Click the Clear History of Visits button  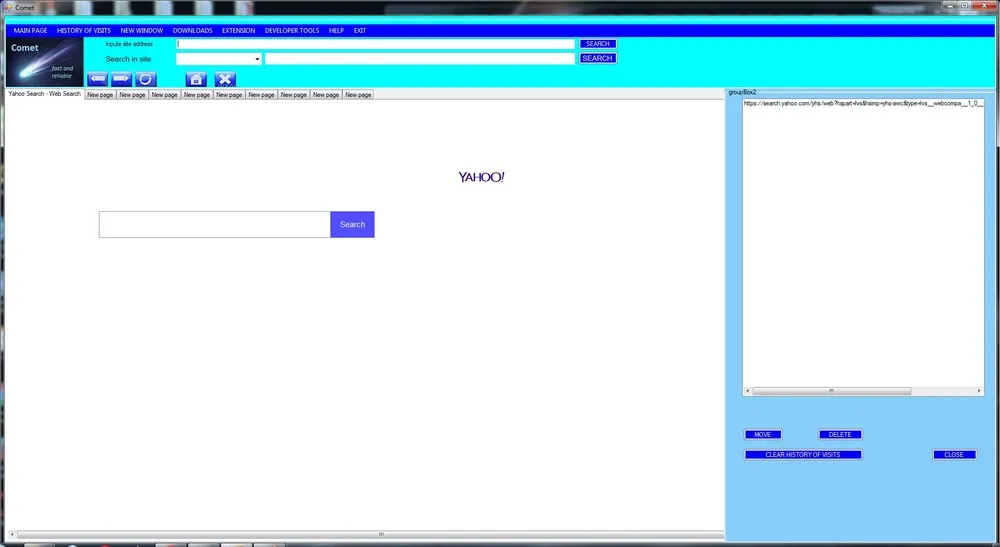(x=802, y=455)
